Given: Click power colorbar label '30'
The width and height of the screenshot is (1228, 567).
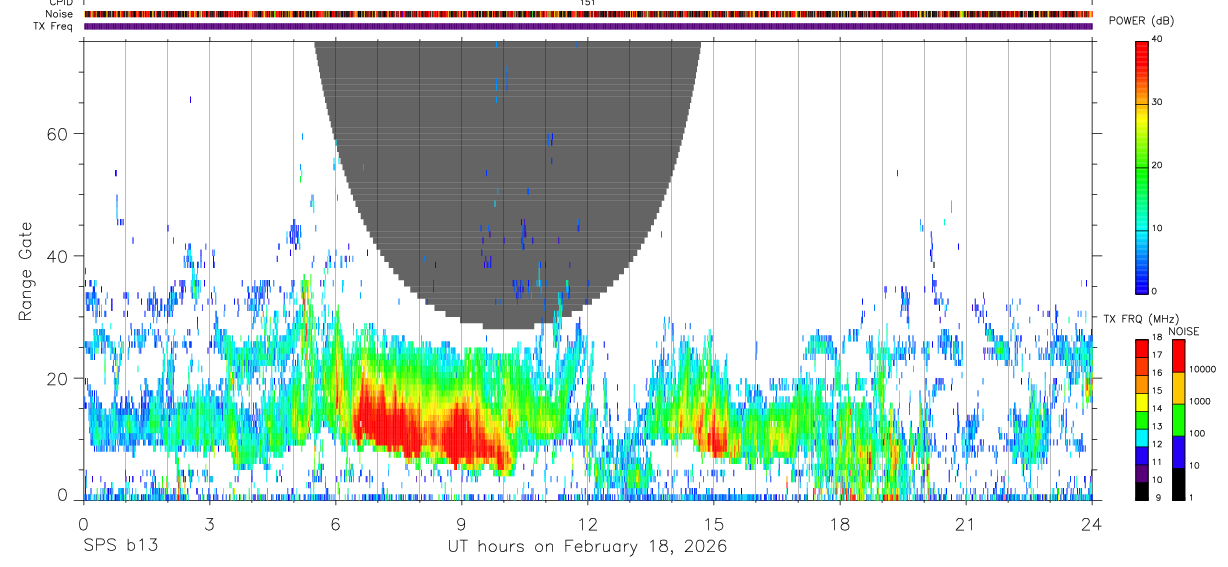Looking at the screenshot, I should tap(1157, 102).
